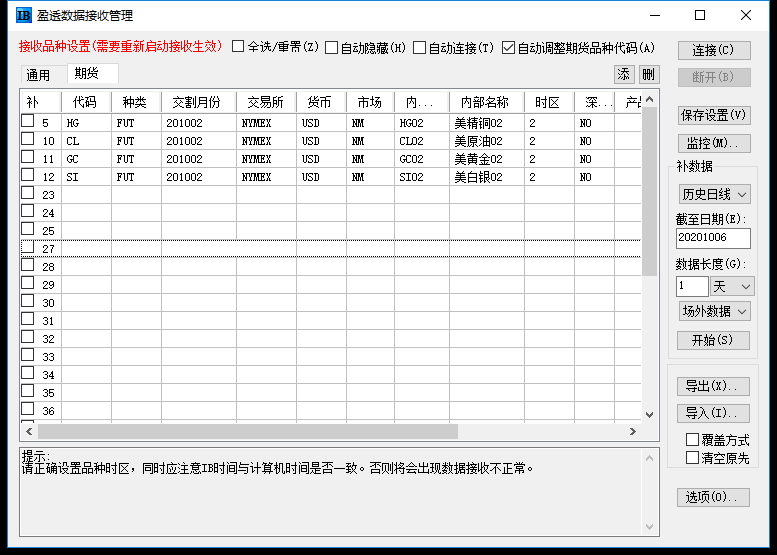Expand the 天 unit dropdown

click(731, 286)
